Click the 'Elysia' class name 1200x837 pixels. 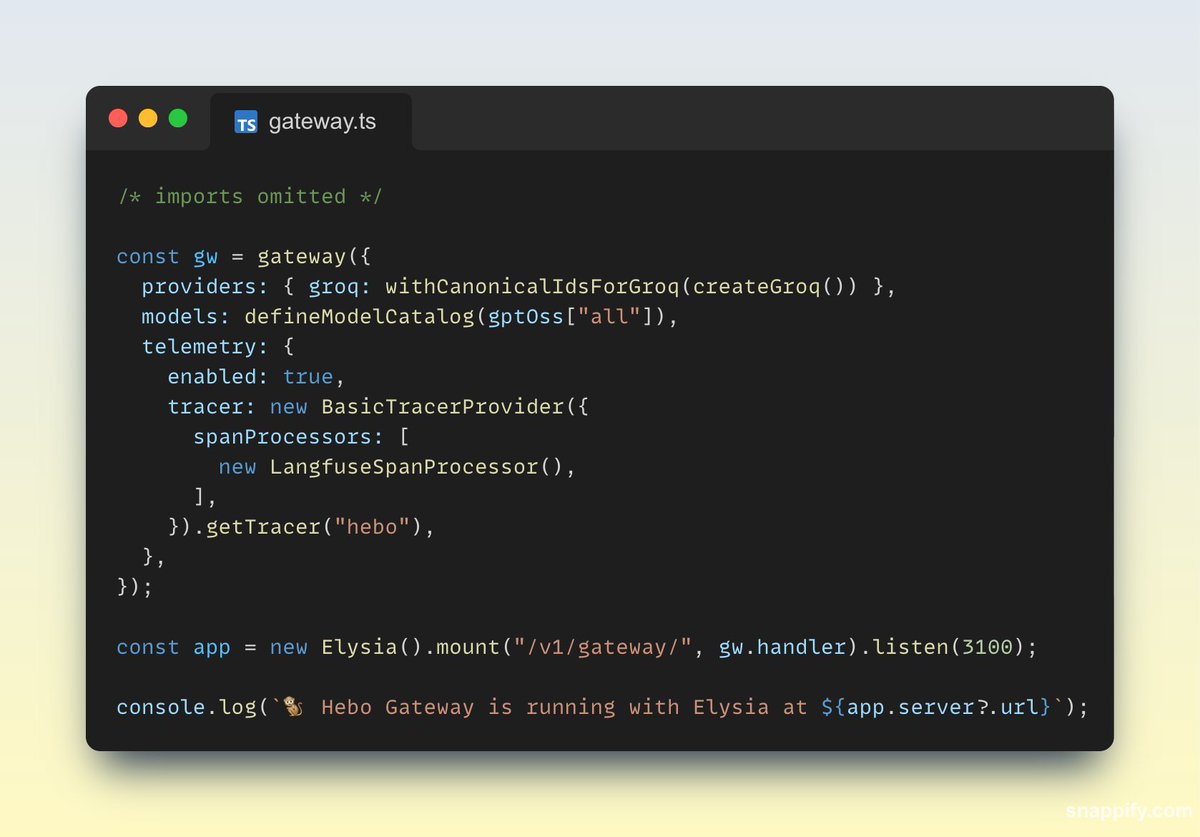359,647
